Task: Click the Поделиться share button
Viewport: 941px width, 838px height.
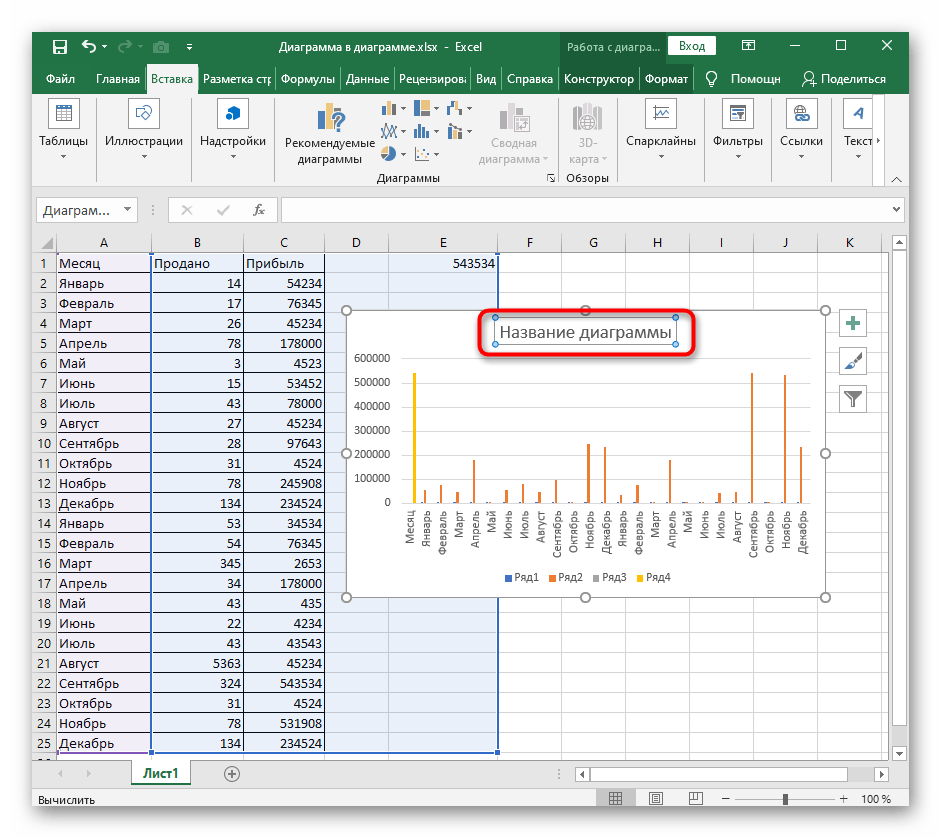Action: click(843, 79)
